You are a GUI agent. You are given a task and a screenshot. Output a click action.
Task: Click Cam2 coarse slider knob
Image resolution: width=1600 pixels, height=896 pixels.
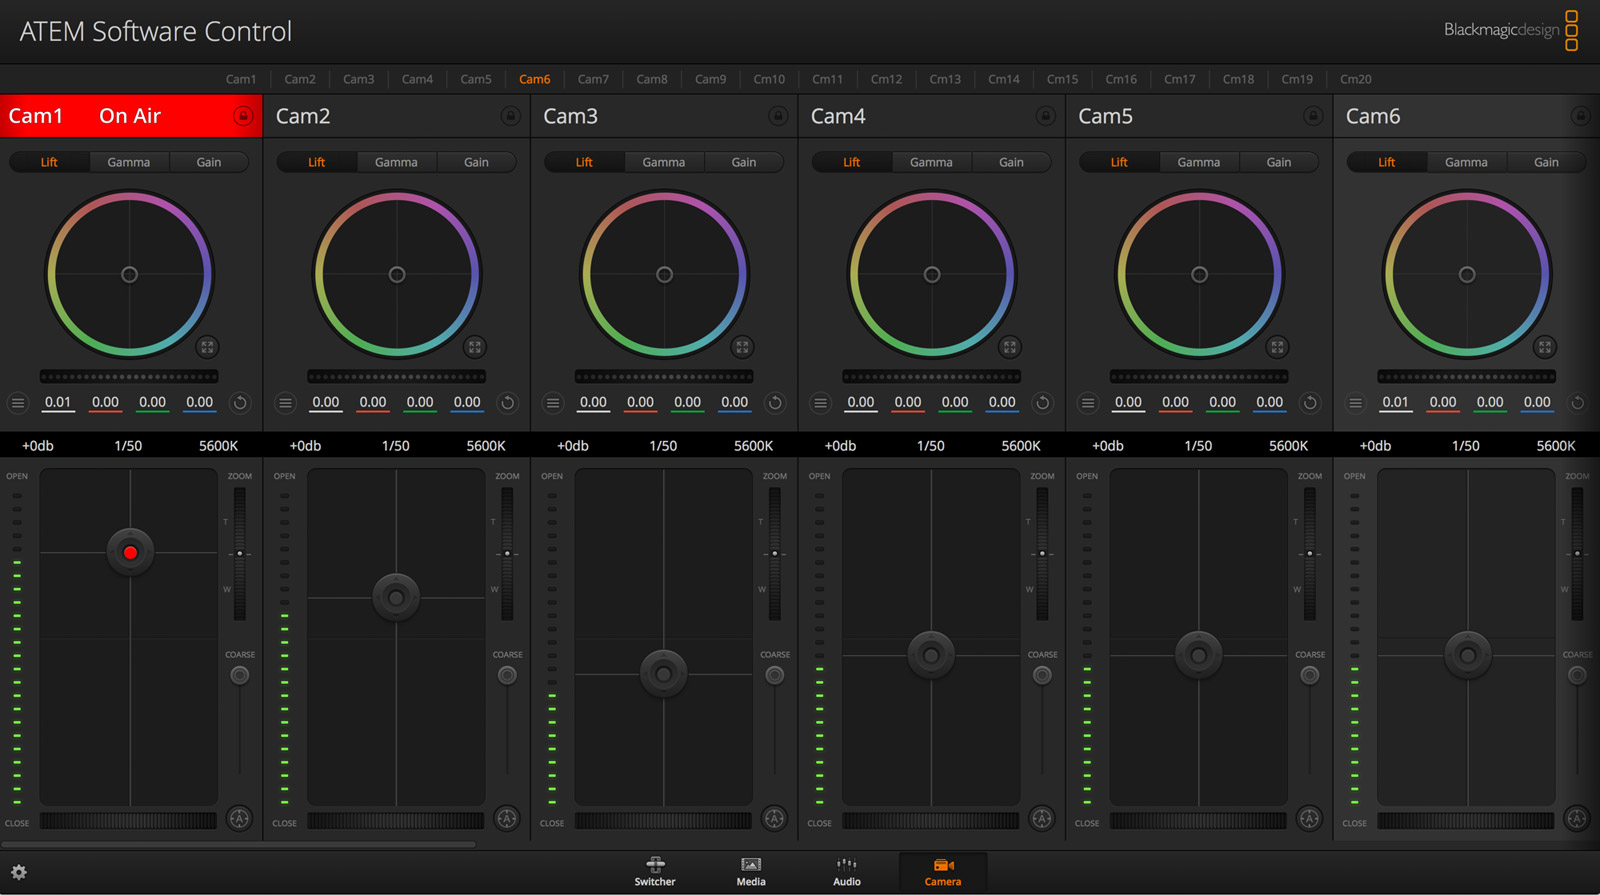click(x=507, y=675)
